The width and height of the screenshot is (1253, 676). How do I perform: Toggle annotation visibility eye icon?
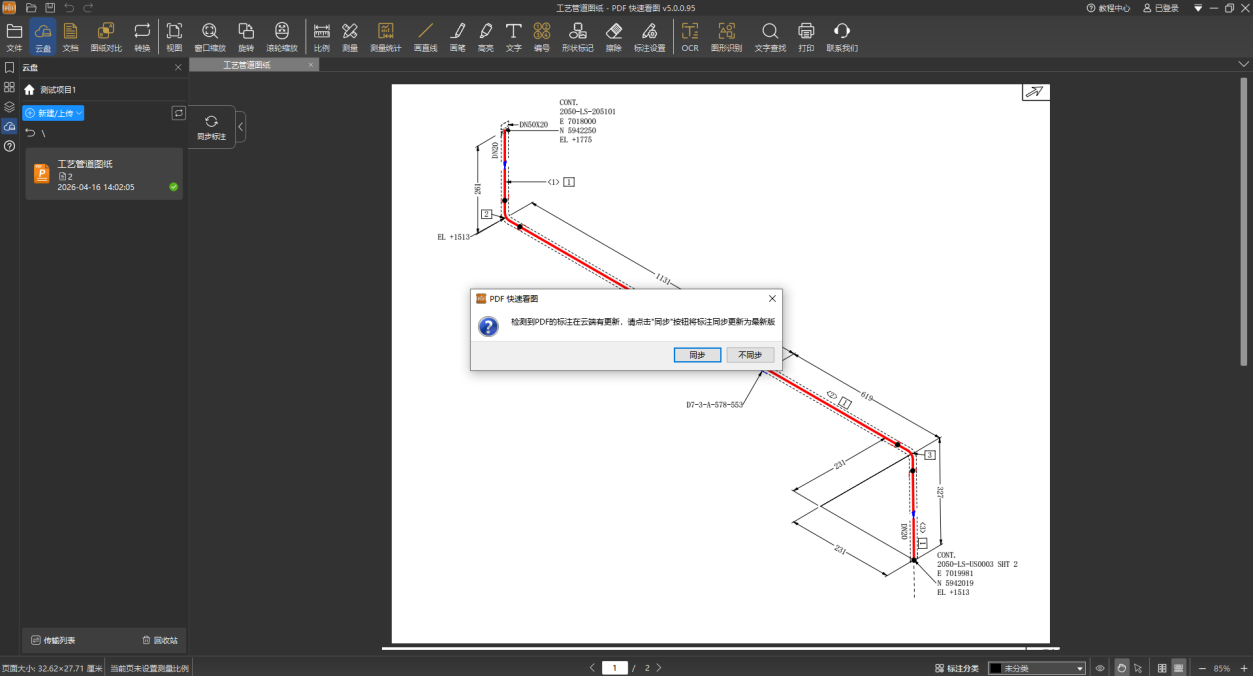1100,668
